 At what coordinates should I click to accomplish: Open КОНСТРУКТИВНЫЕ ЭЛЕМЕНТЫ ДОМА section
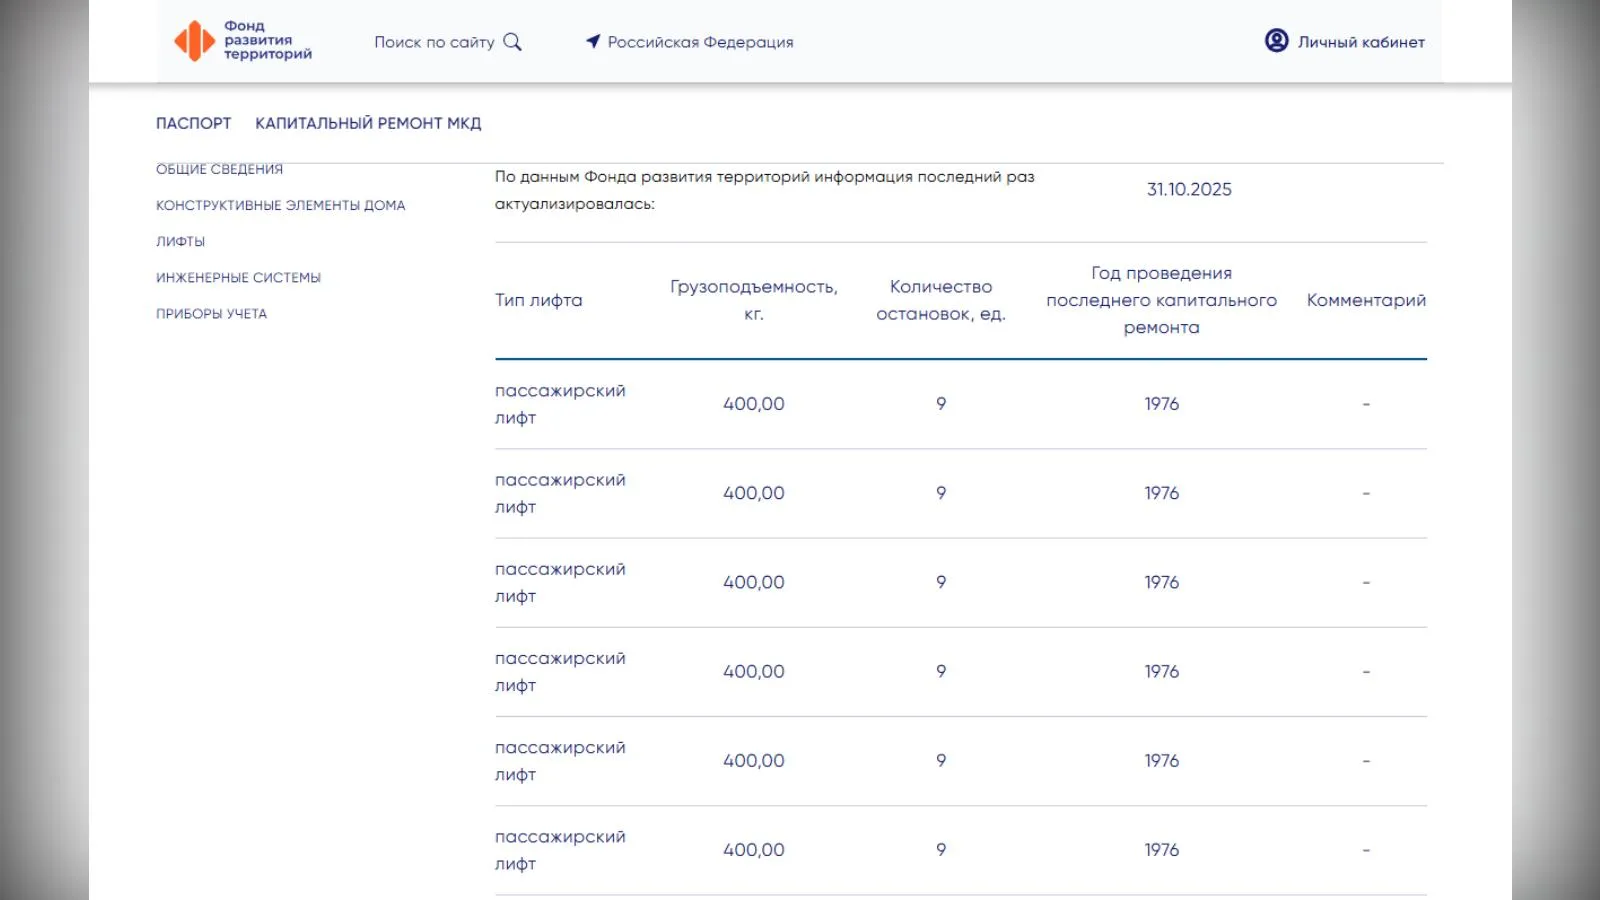coord(280,205)
